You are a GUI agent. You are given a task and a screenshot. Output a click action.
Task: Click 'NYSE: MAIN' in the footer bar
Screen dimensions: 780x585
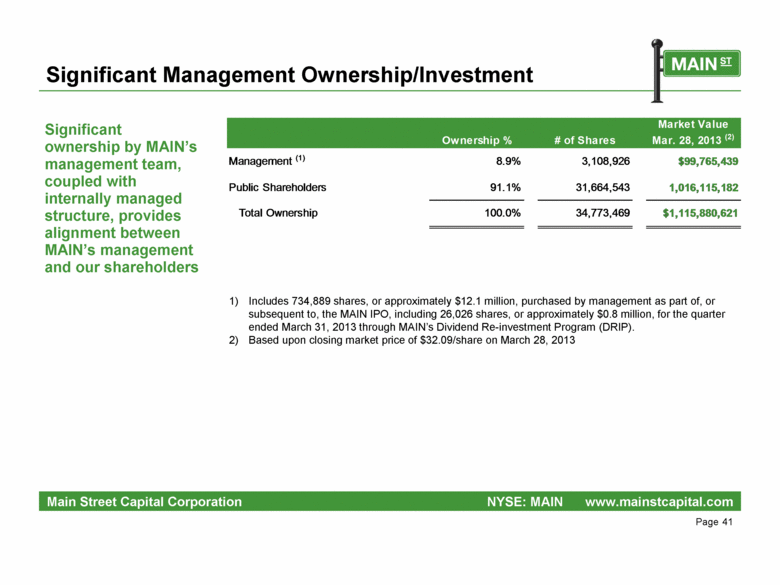tap(525, 501)
